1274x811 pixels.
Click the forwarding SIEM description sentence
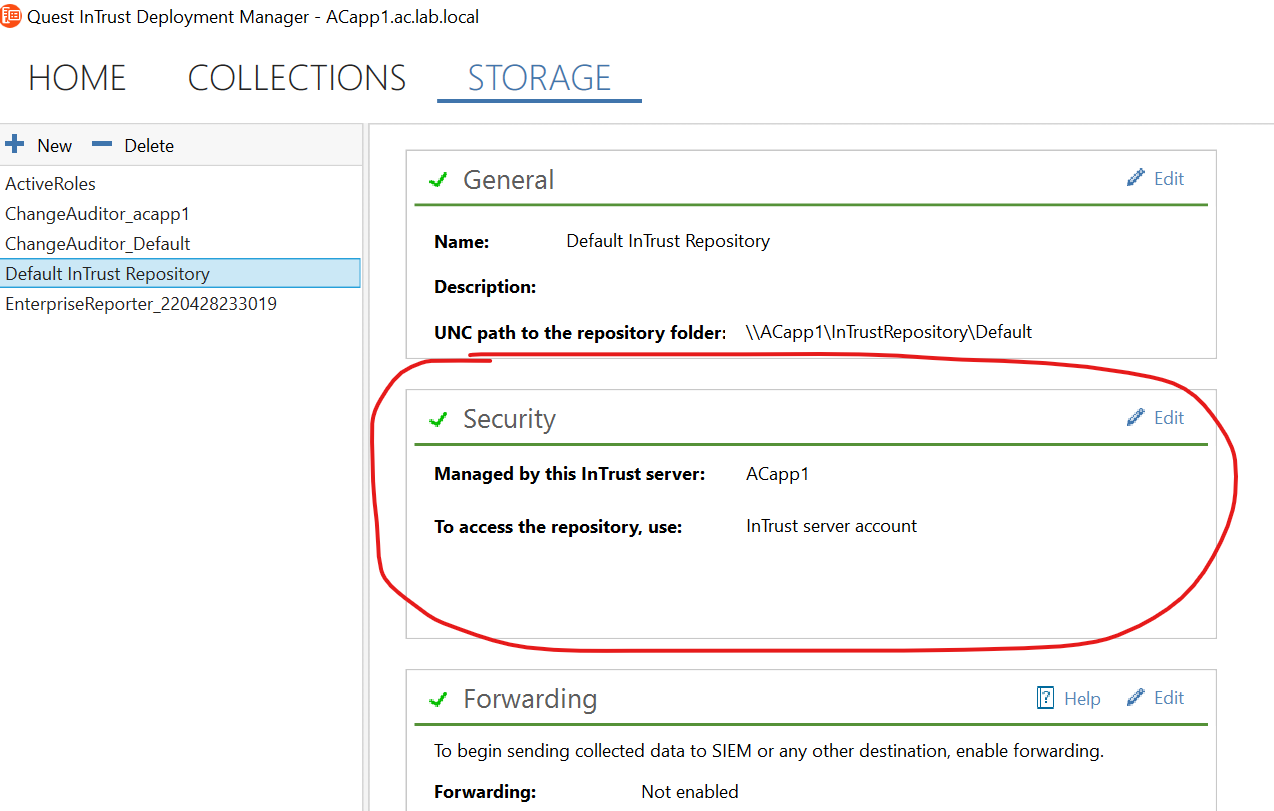pos(769,751)
